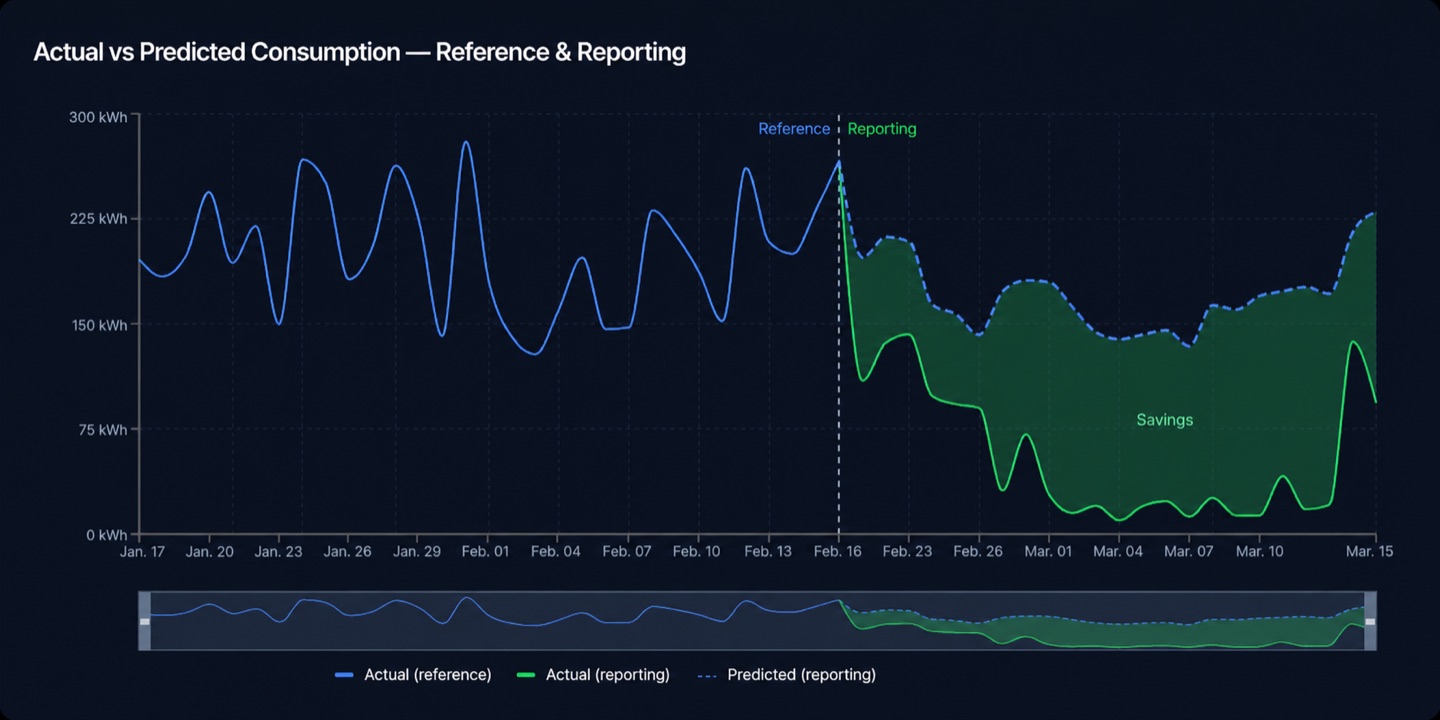
Task: Click the 75 kWh y-axis label
Action: pyautogui.click(x=102, y=430)
